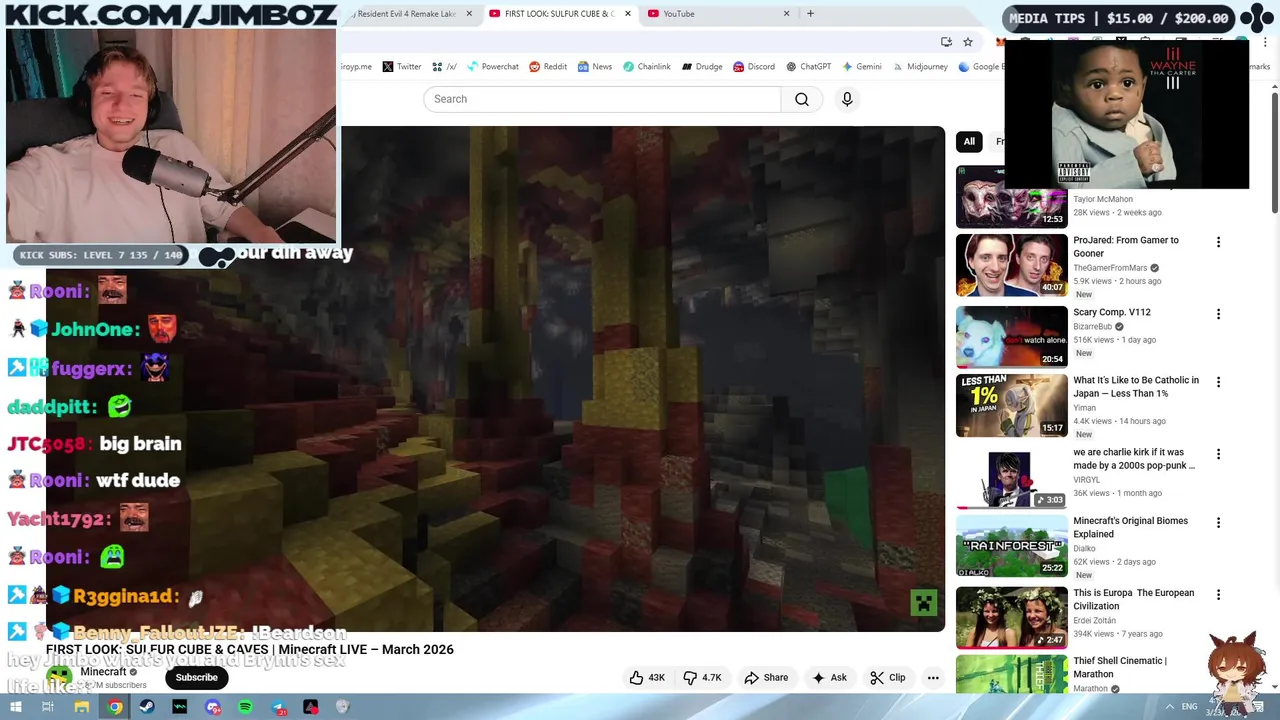Close the Resident Evil 4 Remake tab

(x=468, y=14)
